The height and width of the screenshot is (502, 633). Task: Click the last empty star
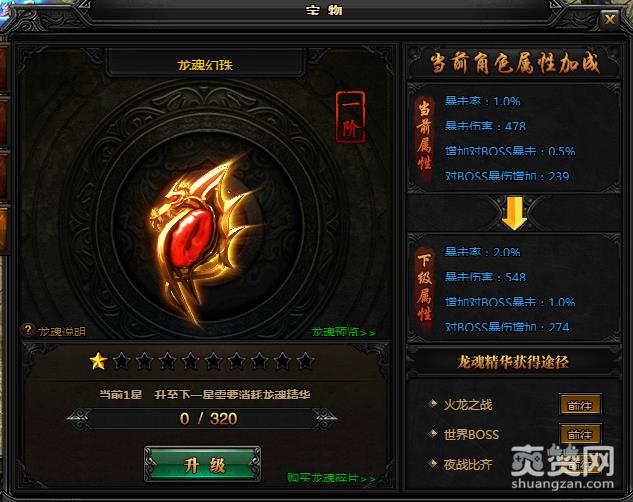(x=306, y=361)
